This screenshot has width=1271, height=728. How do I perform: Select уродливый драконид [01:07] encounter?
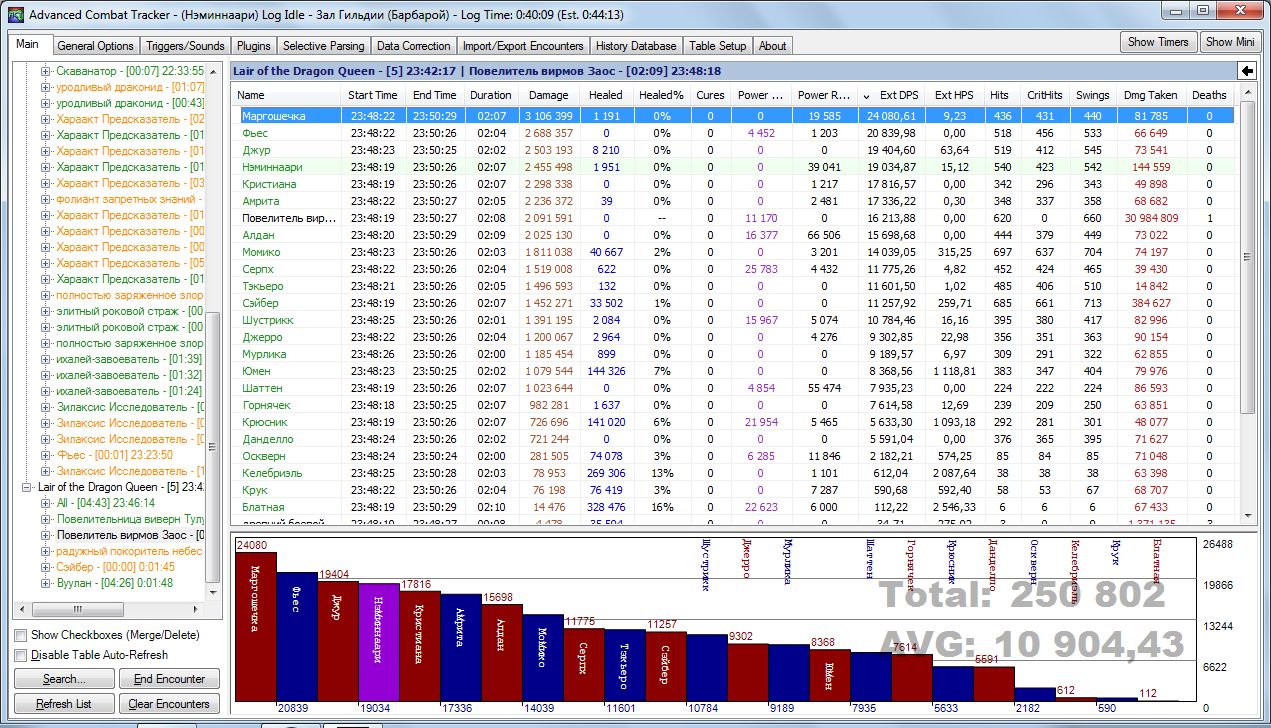(130, 87)
